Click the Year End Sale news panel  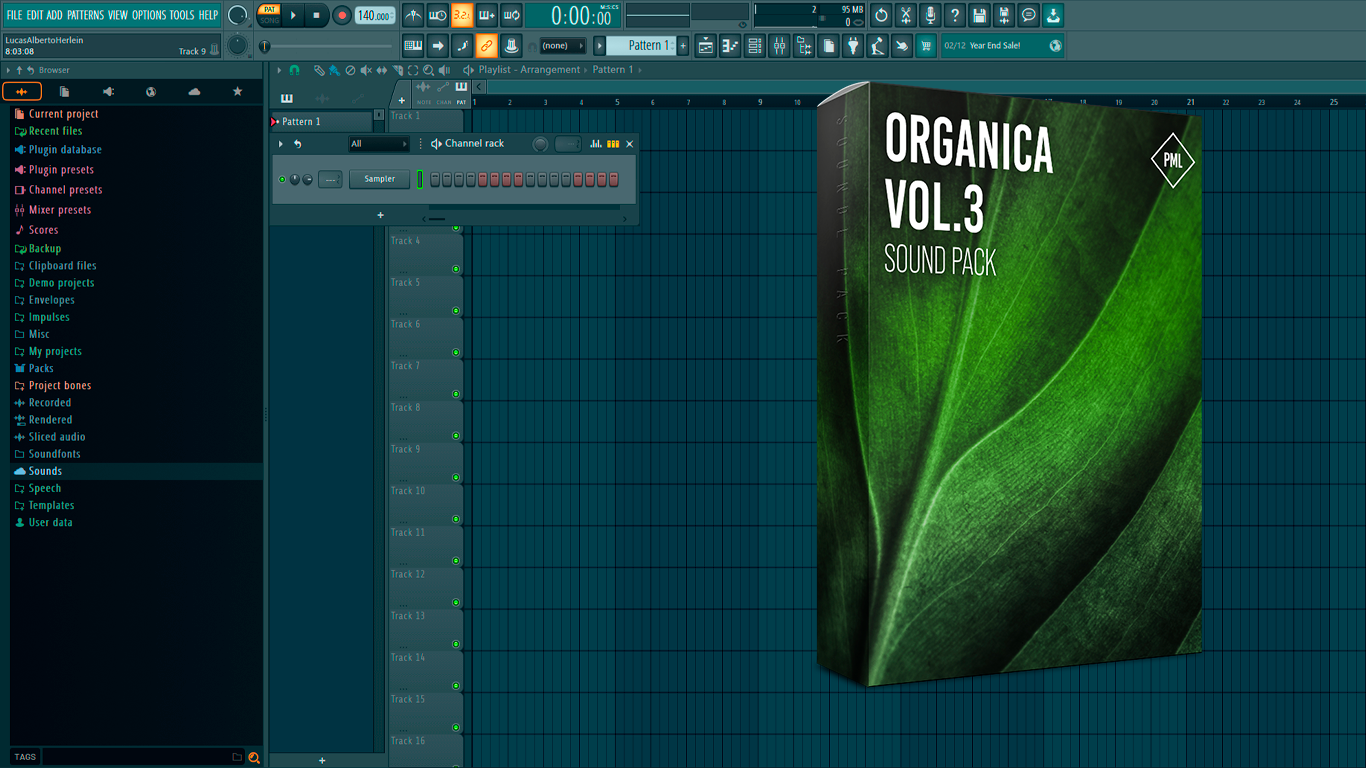pos(1003,45)
